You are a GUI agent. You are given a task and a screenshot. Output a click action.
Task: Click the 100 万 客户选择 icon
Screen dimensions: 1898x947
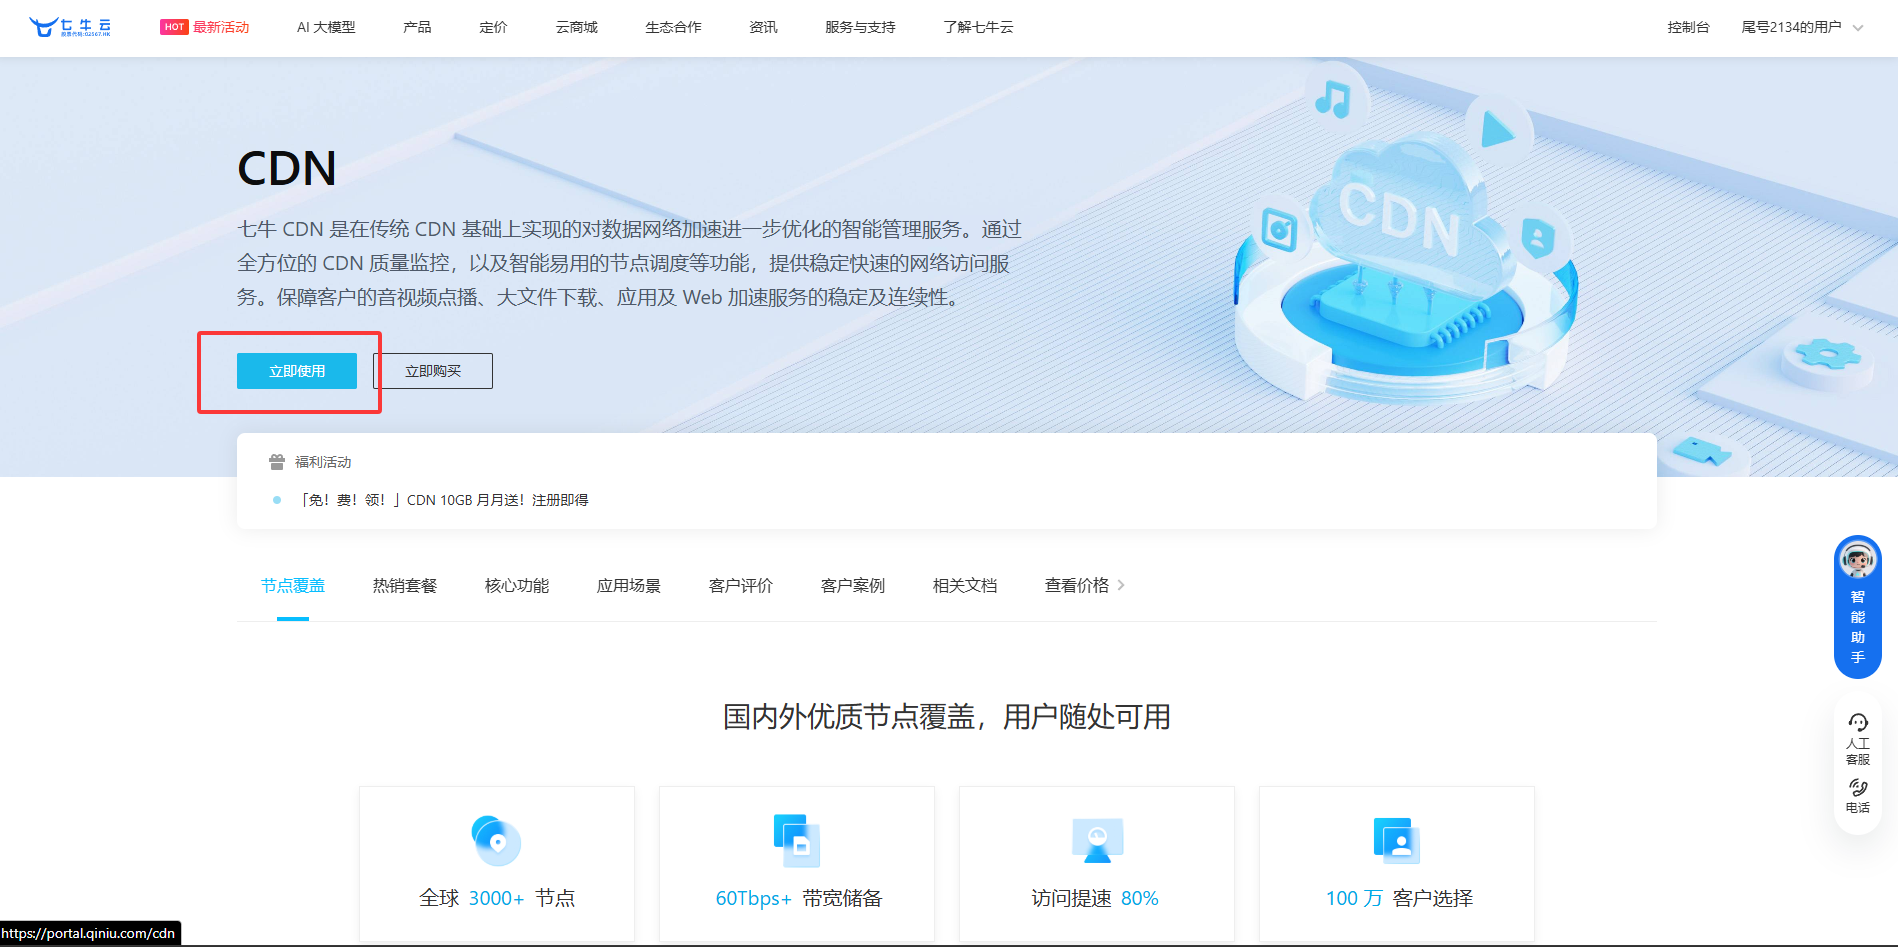click(1397, 841)
